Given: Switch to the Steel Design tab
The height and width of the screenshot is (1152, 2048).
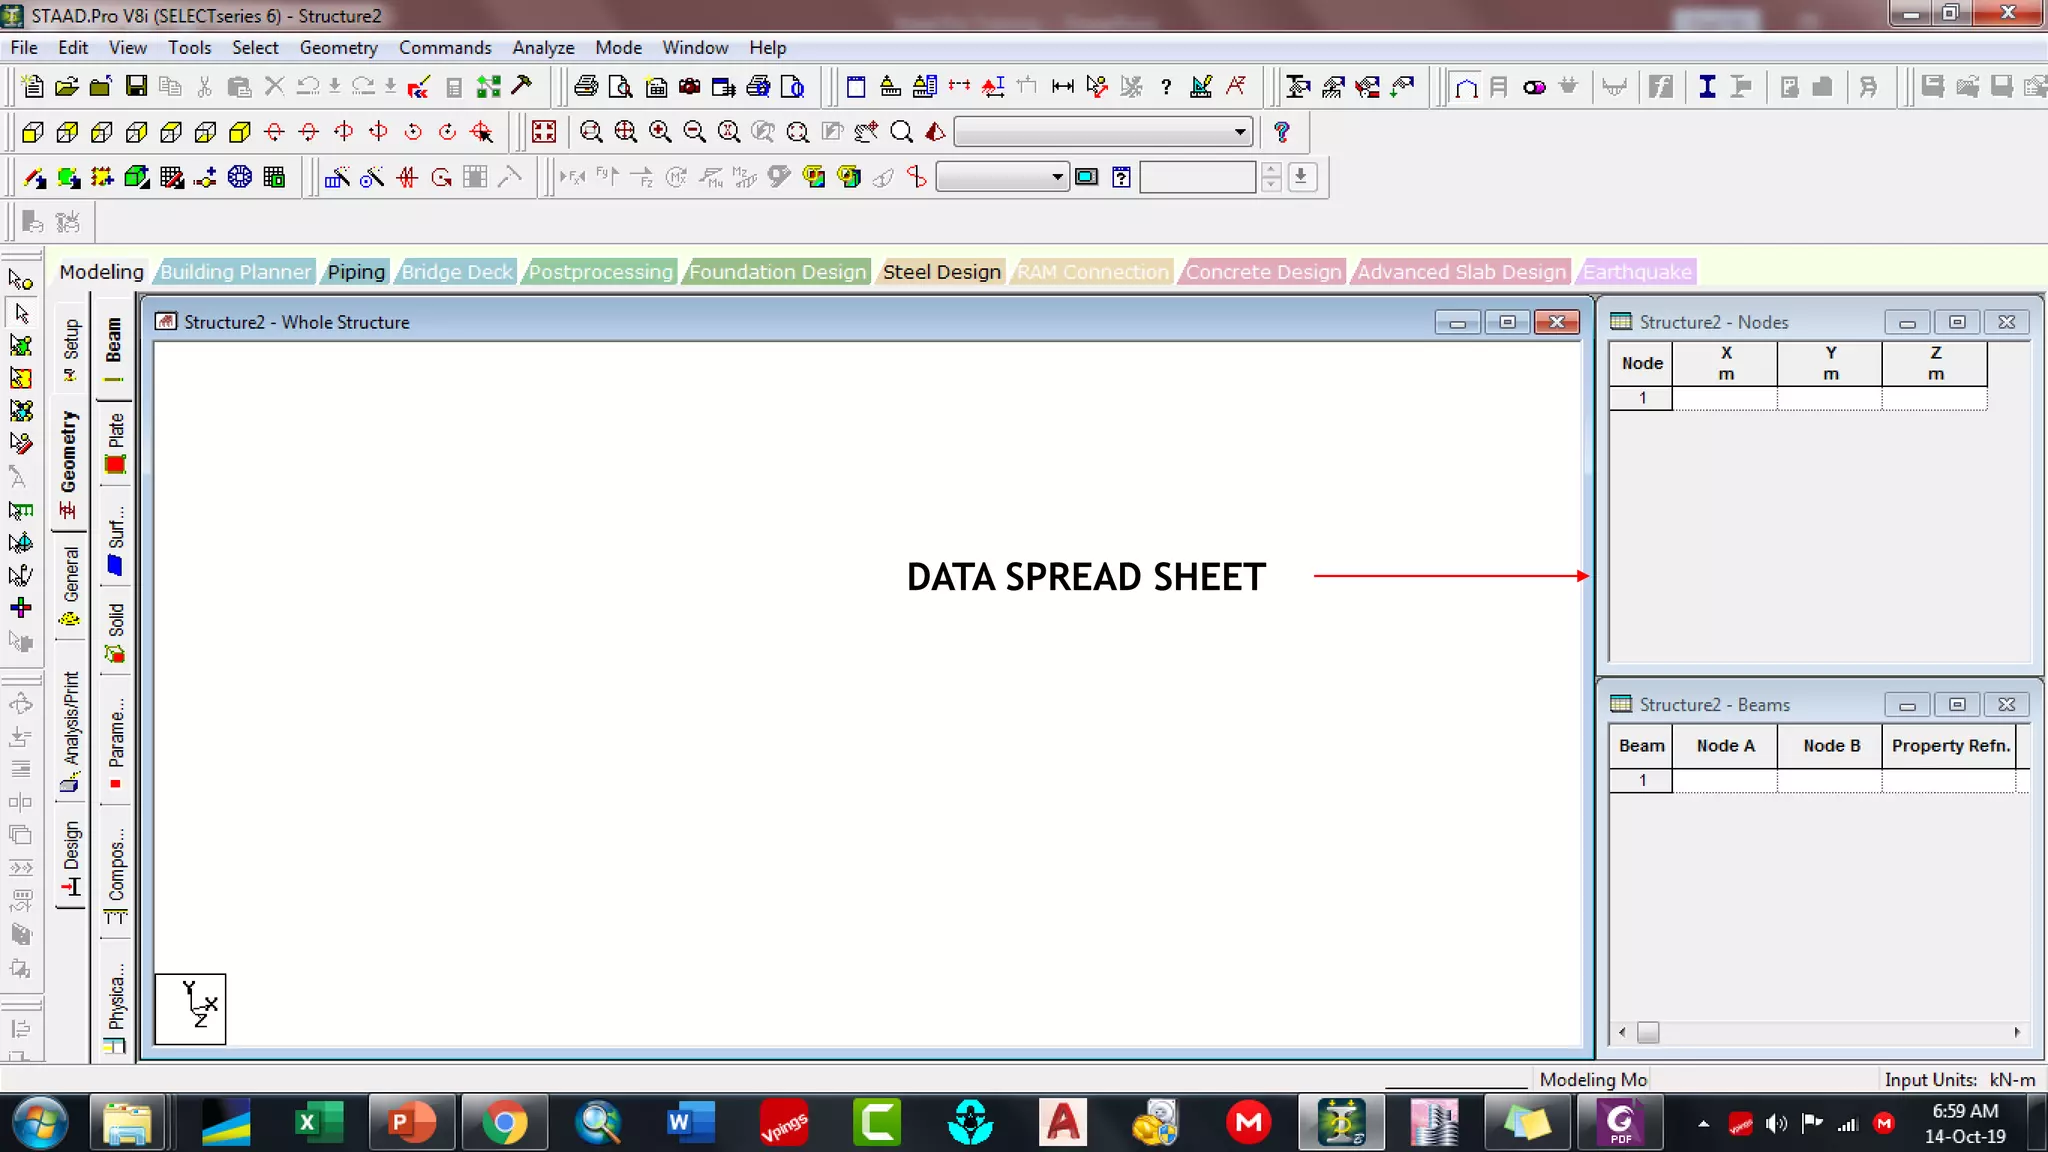Looking at the screenshot, I should 941,272.
